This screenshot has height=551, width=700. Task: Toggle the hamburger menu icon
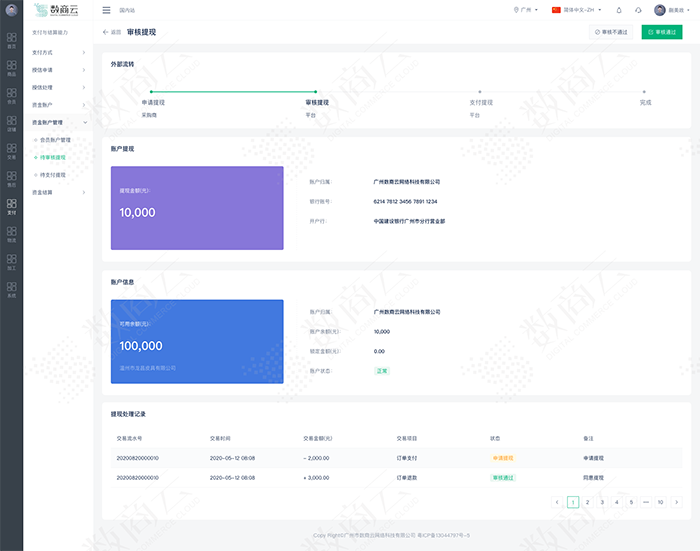tap(106, 10)
